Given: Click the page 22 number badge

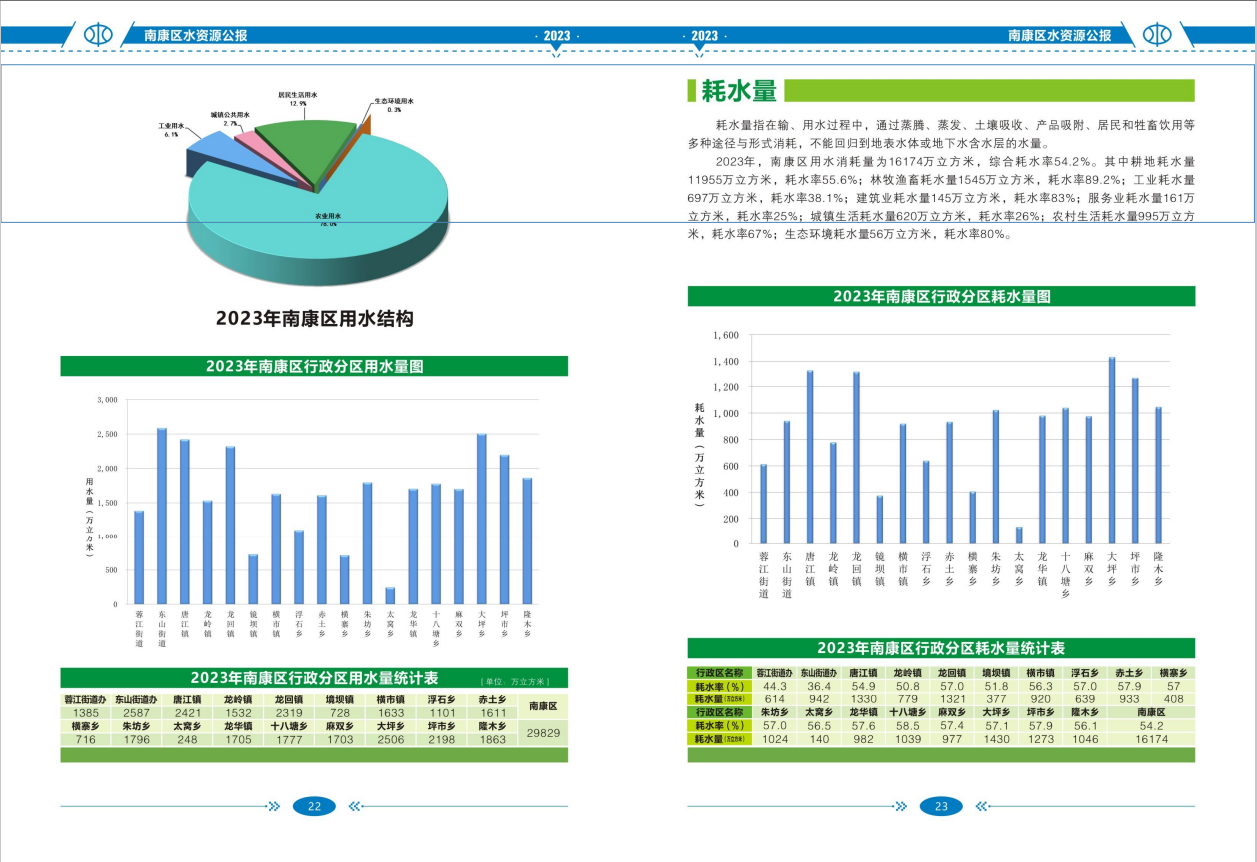Looking at the screenshot, I should point(314,807).
